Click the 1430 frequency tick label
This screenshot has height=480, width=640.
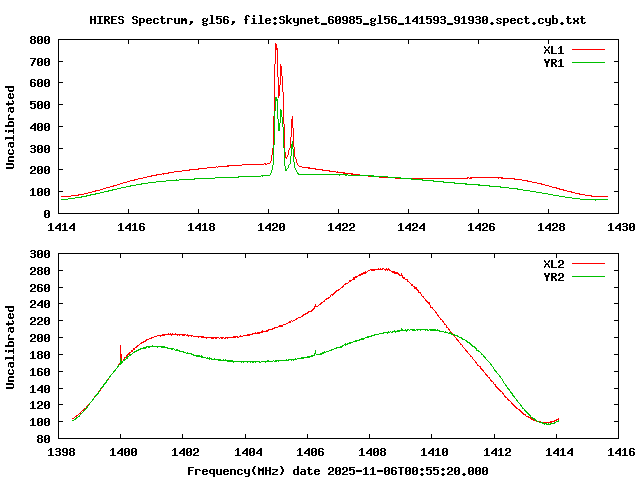[x=621, y=227]
